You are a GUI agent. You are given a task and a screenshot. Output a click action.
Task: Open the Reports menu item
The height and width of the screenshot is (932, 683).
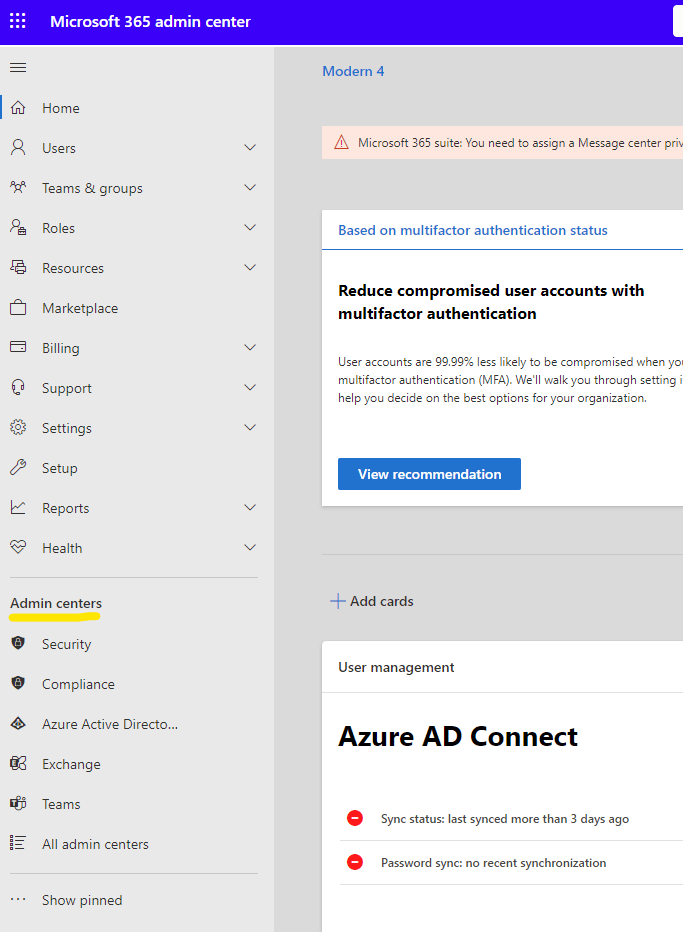66,508
